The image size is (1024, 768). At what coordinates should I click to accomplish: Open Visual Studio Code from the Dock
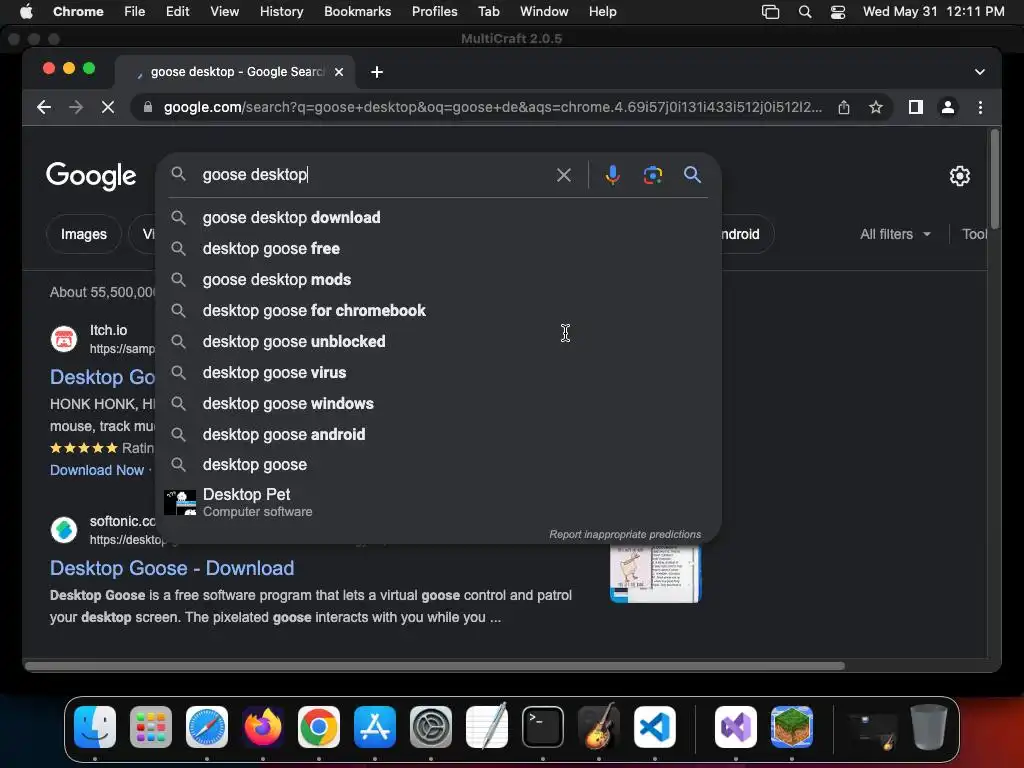pyautogui.click(x=655, y=727)
